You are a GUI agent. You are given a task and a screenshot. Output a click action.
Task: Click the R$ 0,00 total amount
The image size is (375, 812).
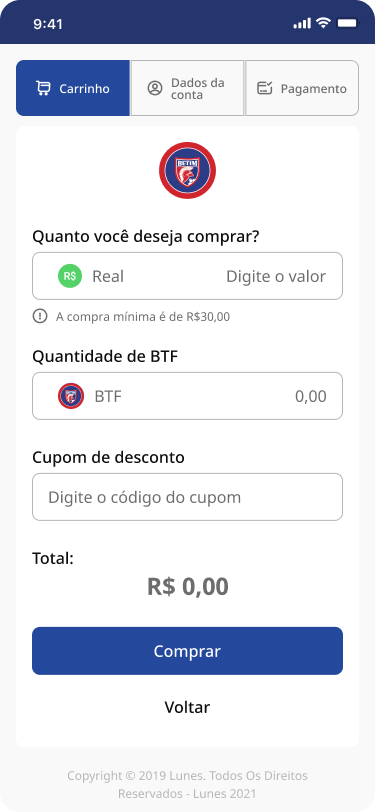188,587
